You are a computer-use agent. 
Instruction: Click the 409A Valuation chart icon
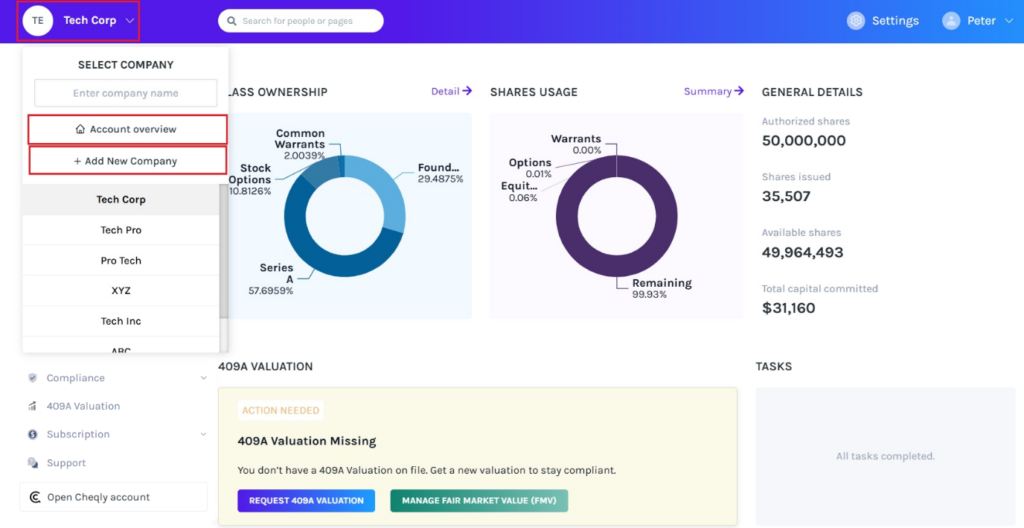(33, 406)
